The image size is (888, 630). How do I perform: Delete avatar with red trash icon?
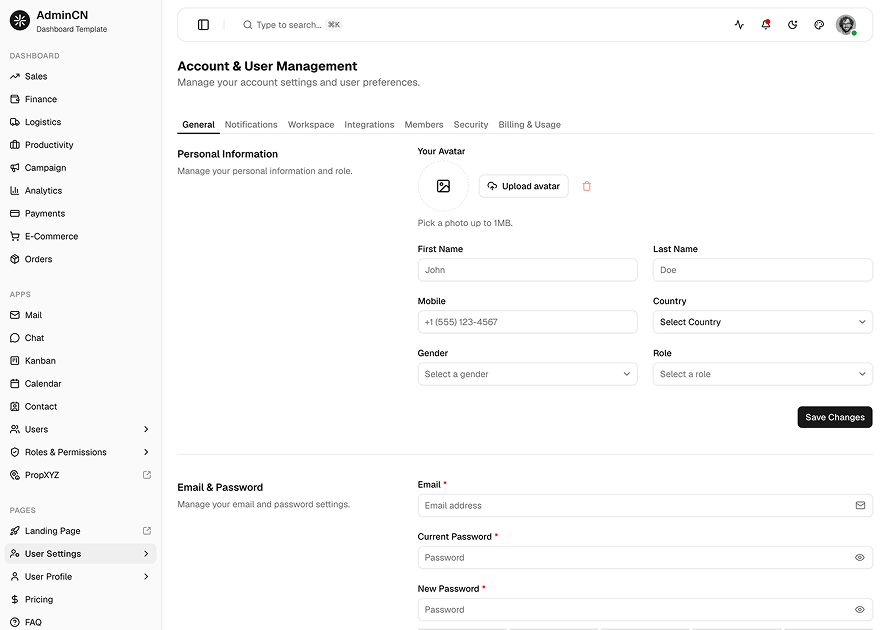coord(587,186)
